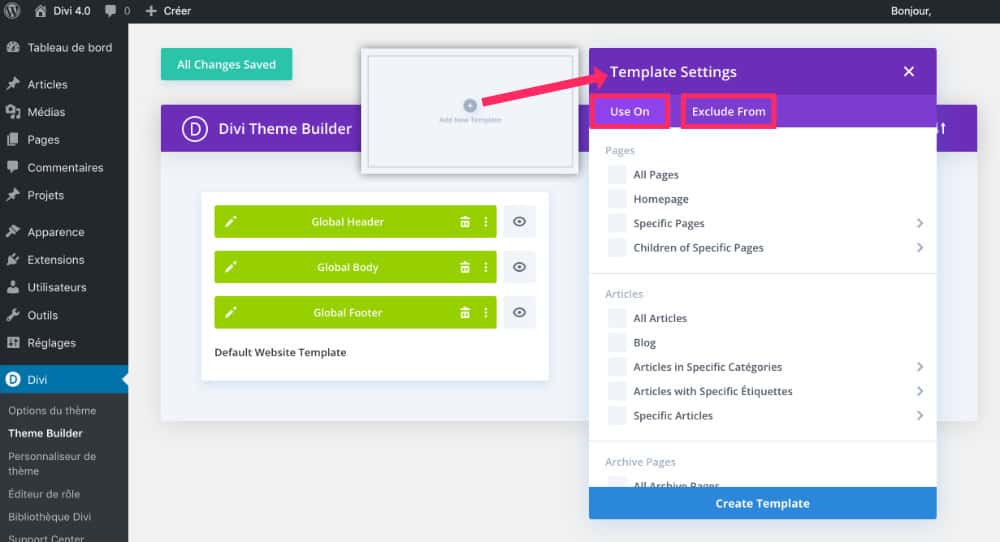
Task: Click the Default Website Template label
Action: (x=280, y=352)
